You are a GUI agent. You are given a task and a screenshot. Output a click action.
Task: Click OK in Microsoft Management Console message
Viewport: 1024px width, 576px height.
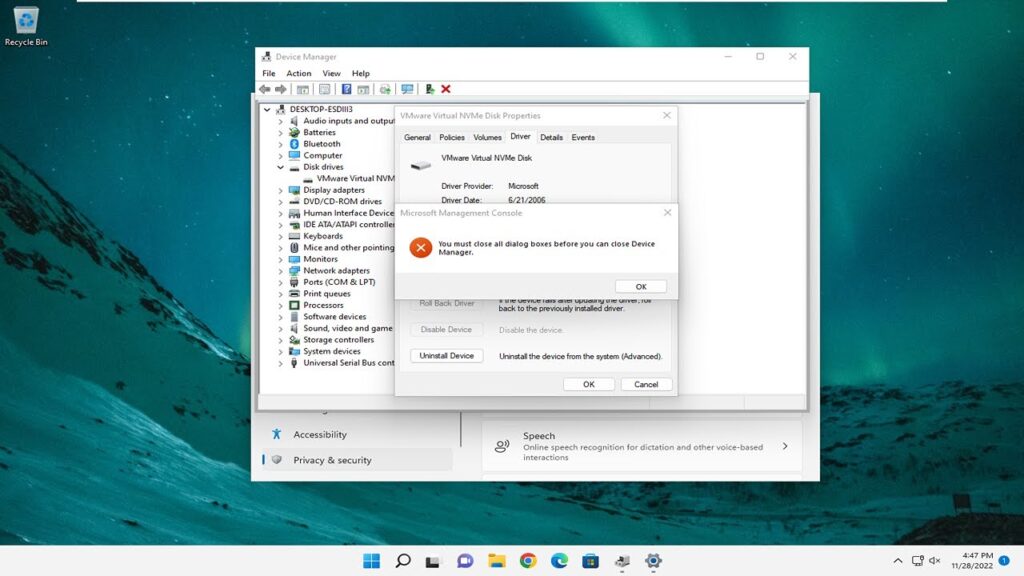tap(641, 287)
